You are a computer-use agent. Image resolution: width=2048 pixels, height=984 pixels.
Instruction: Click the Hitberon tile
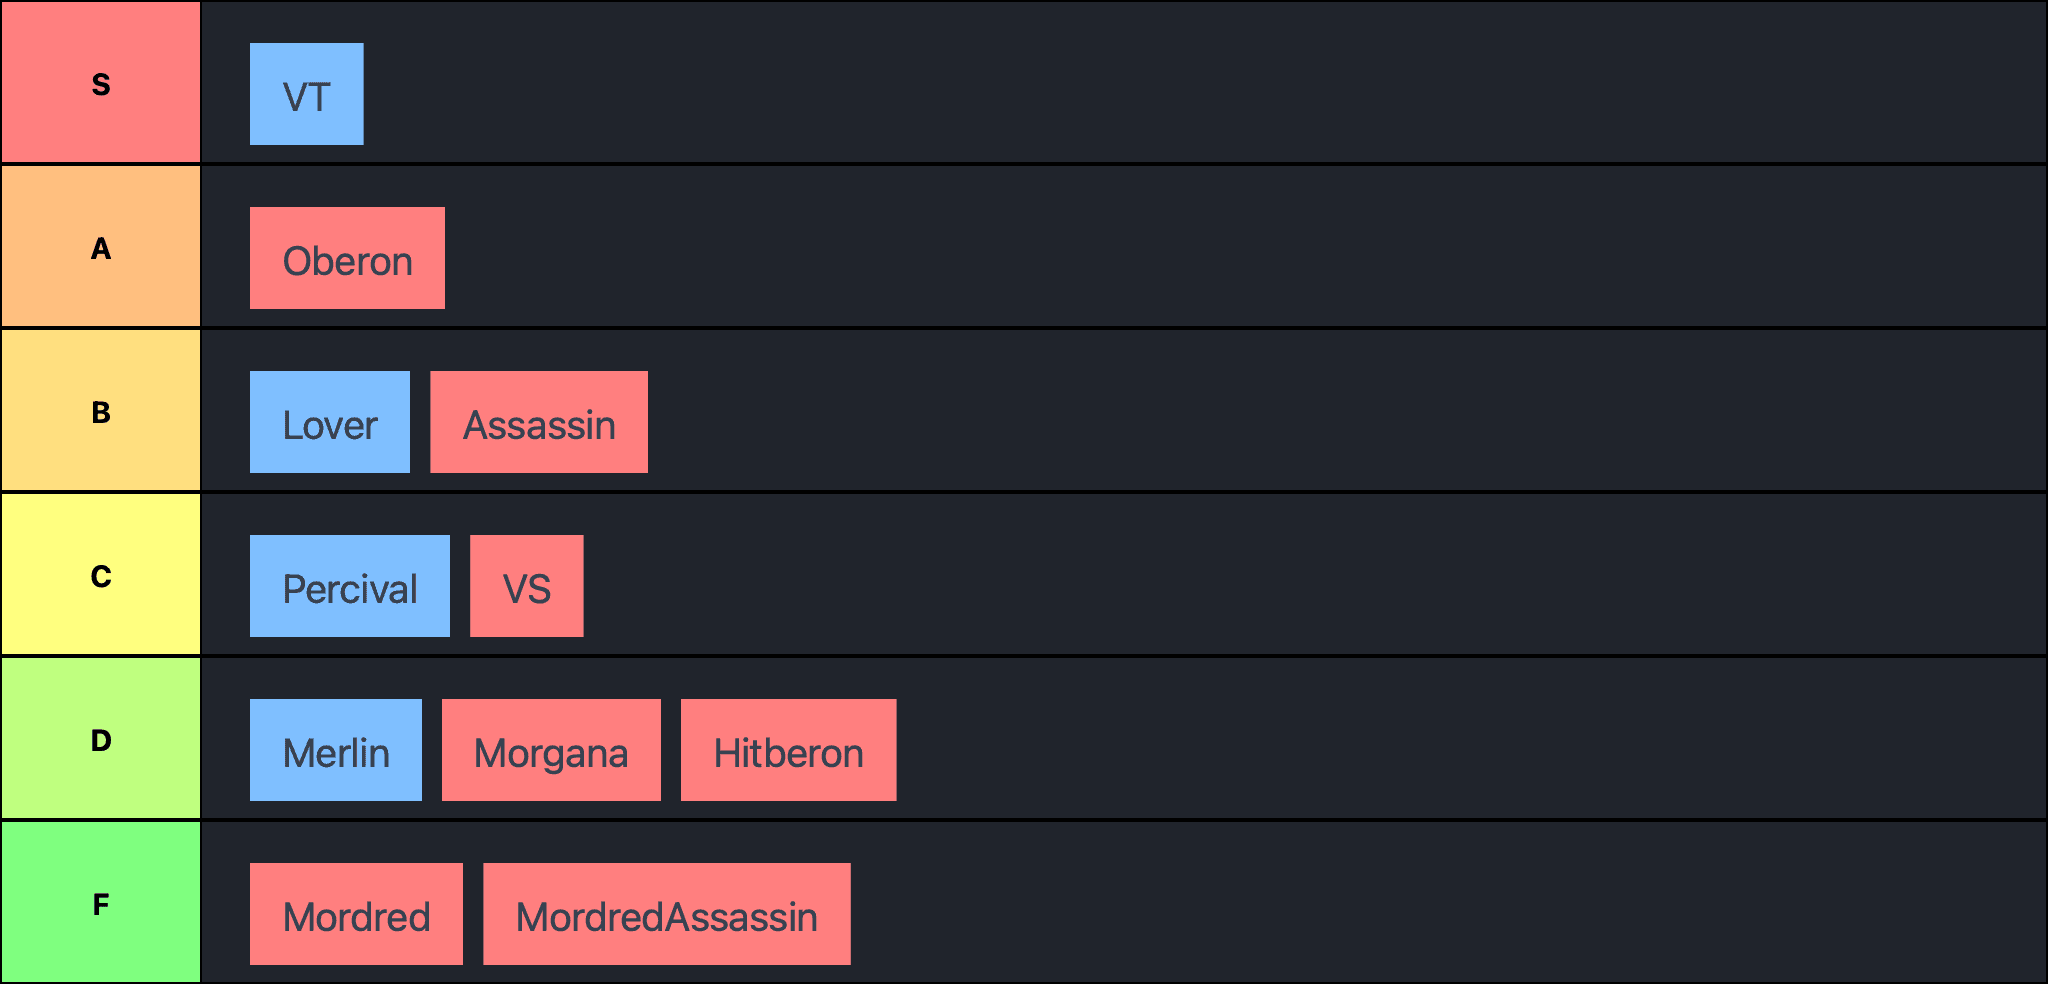point(788,750)
